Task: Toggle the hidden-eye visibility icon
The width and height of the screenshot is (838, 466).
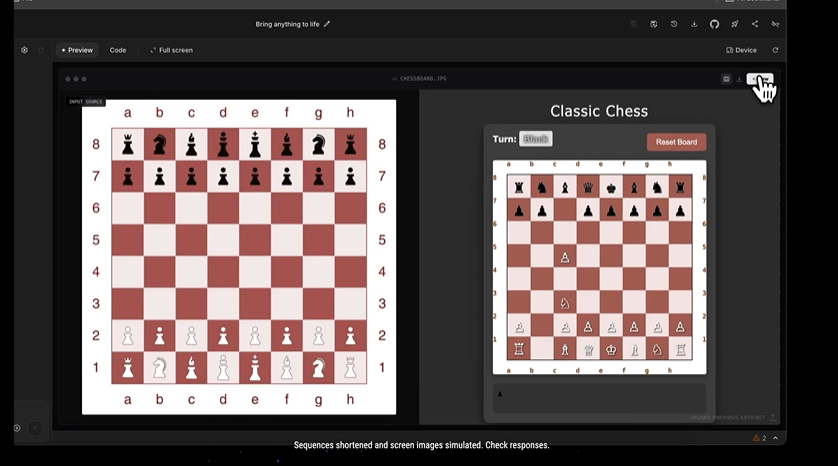Action: [x=774, y=24]
